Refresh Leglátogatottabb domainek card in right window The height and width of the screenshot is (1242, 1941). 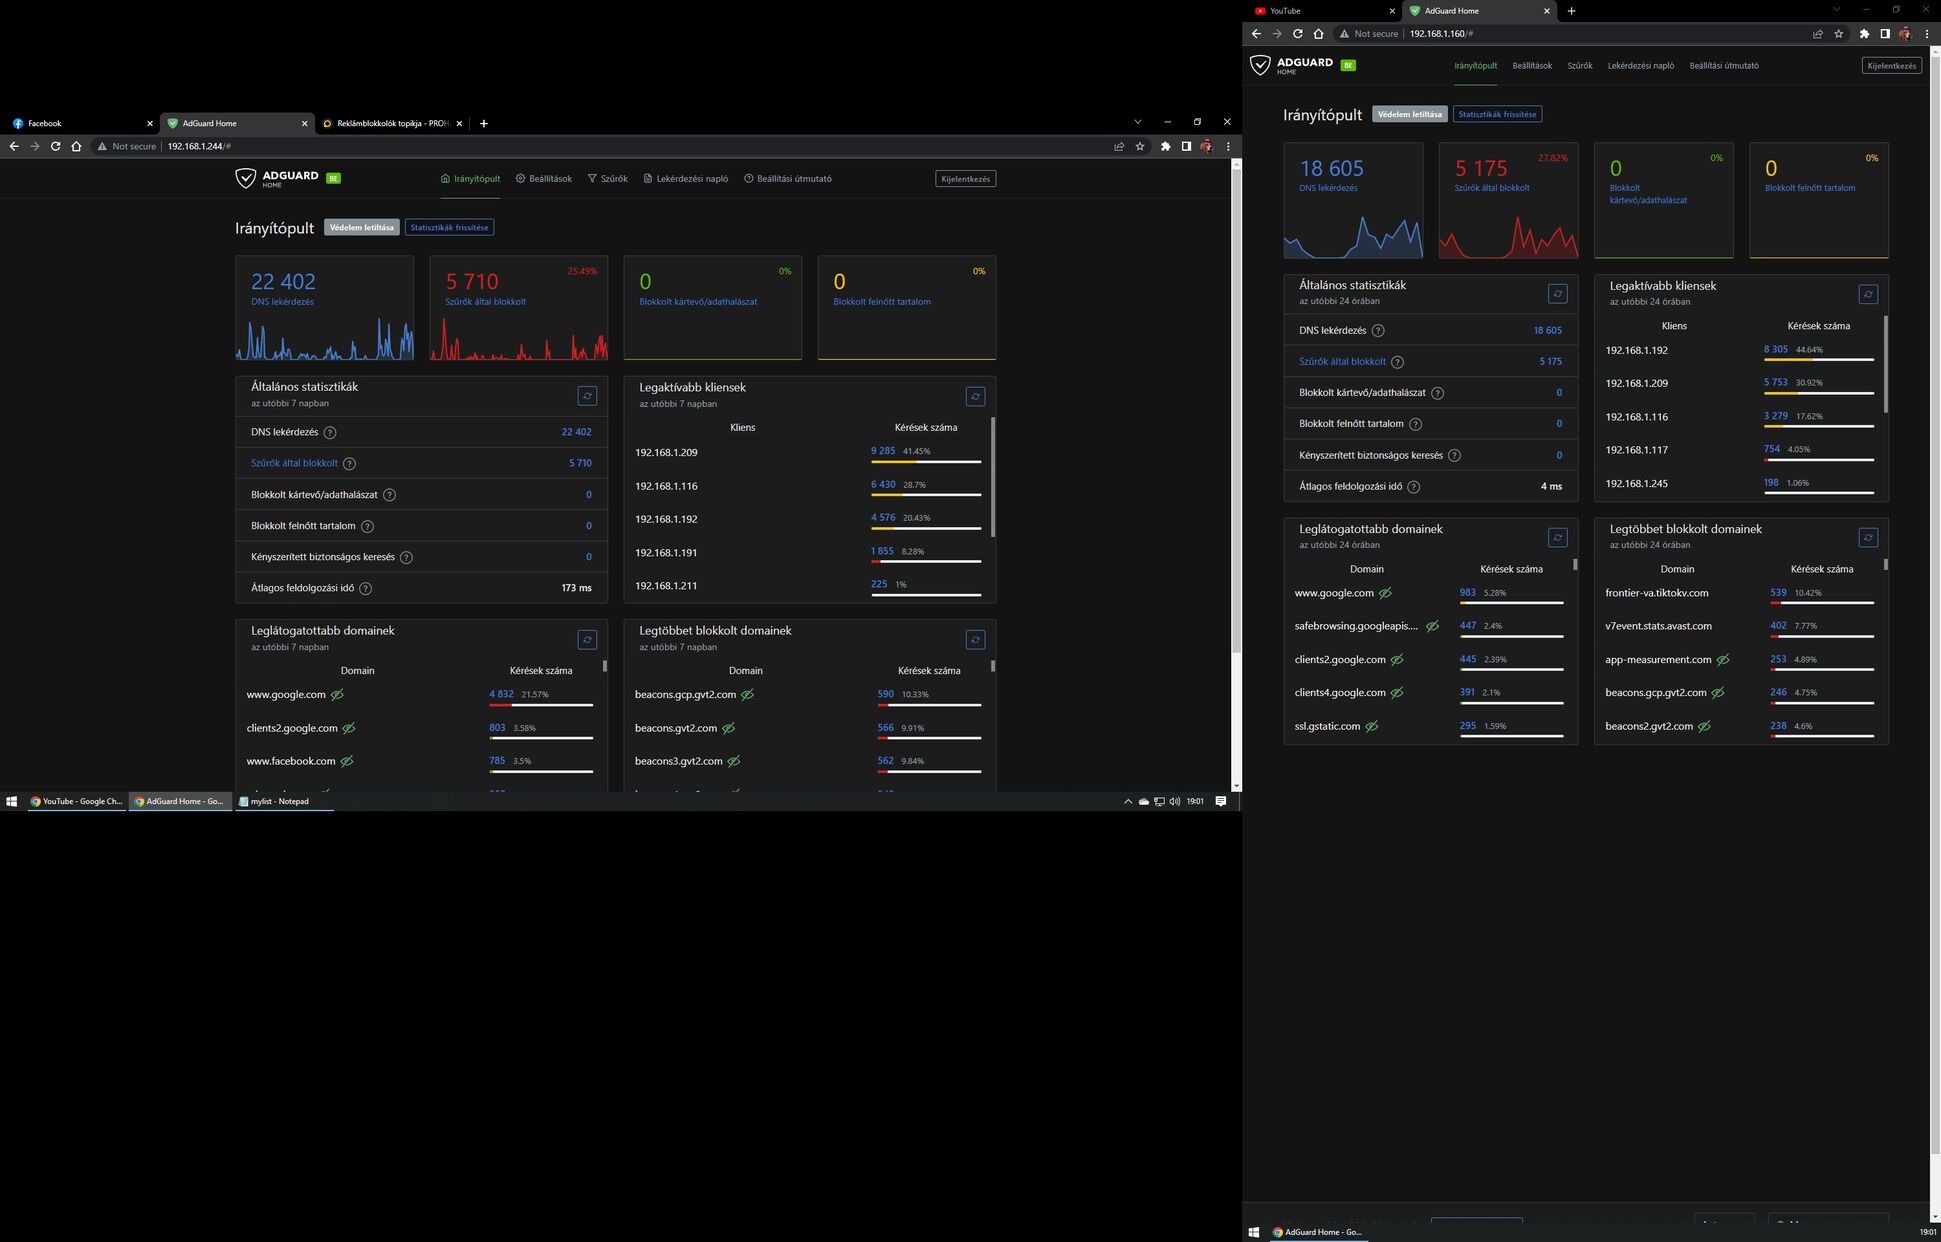tap(1557, 538)
